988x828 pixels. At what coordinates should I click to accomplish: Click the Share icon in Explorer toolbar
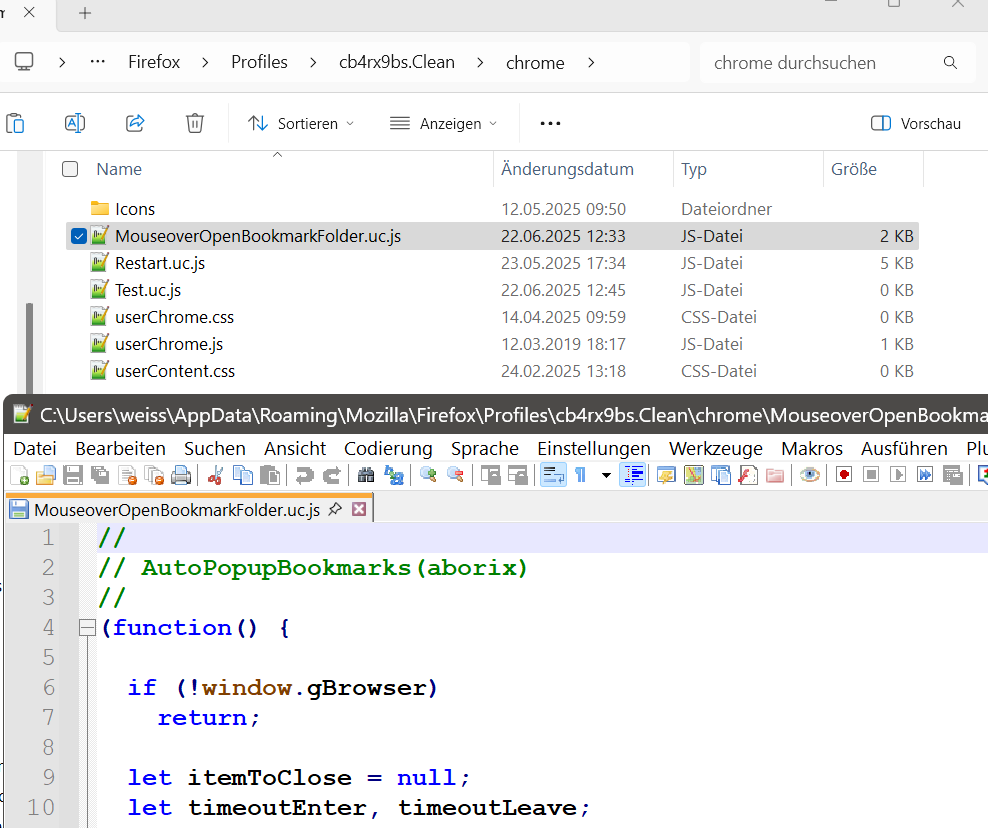[x=135, y=123]
